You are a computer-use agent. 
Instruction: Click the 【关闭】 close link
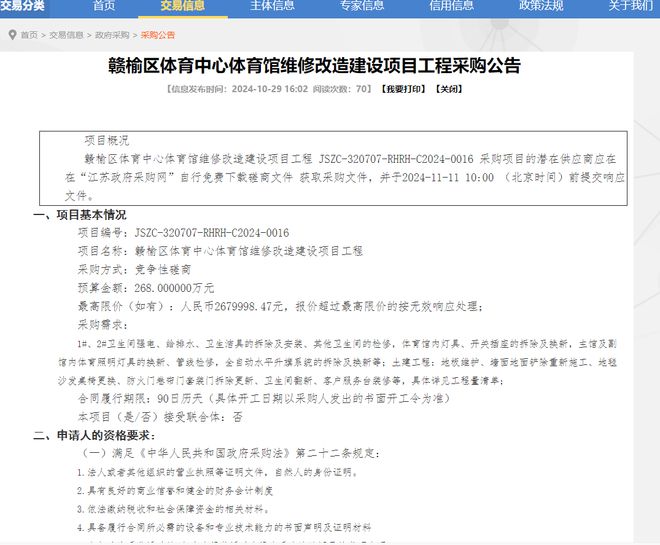(449, 89)
